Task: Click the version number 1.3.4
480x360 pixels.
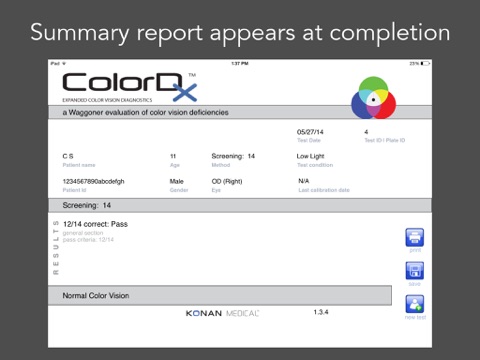Action: [x=321, y=312]
